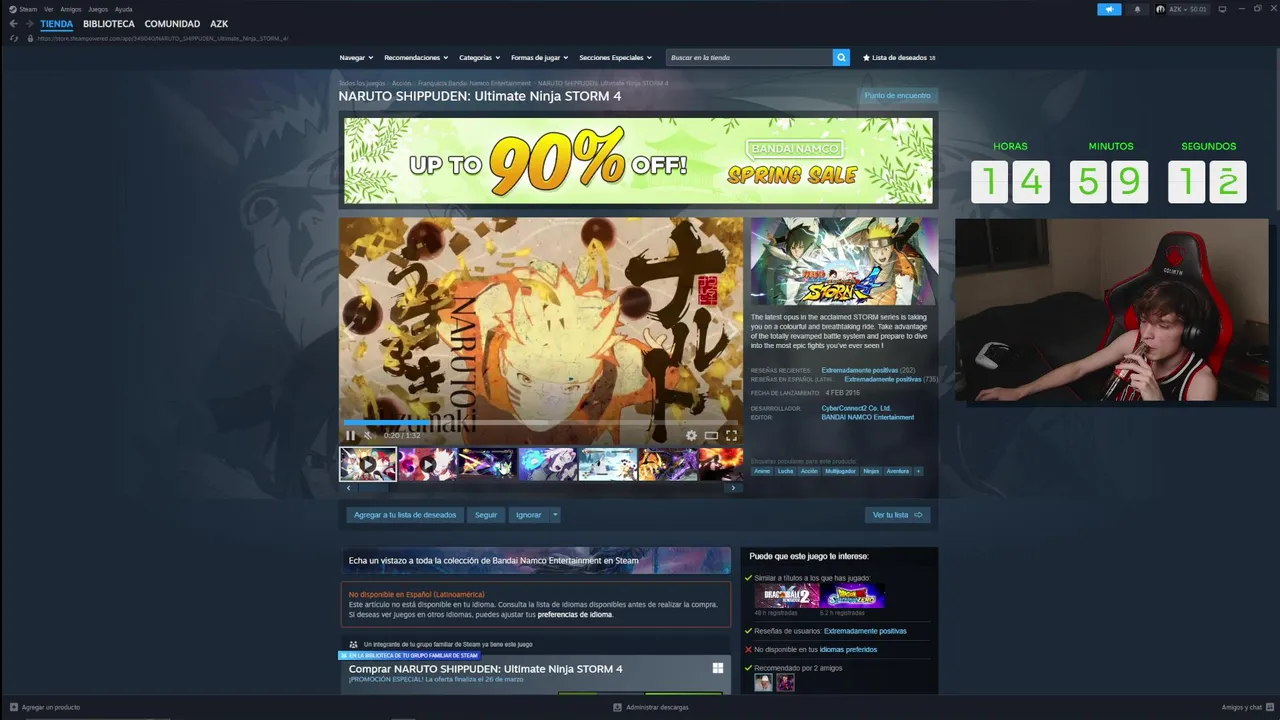Expand the Navegar dropdown
Screen dimensions: 1280x720
pos(356,58)
